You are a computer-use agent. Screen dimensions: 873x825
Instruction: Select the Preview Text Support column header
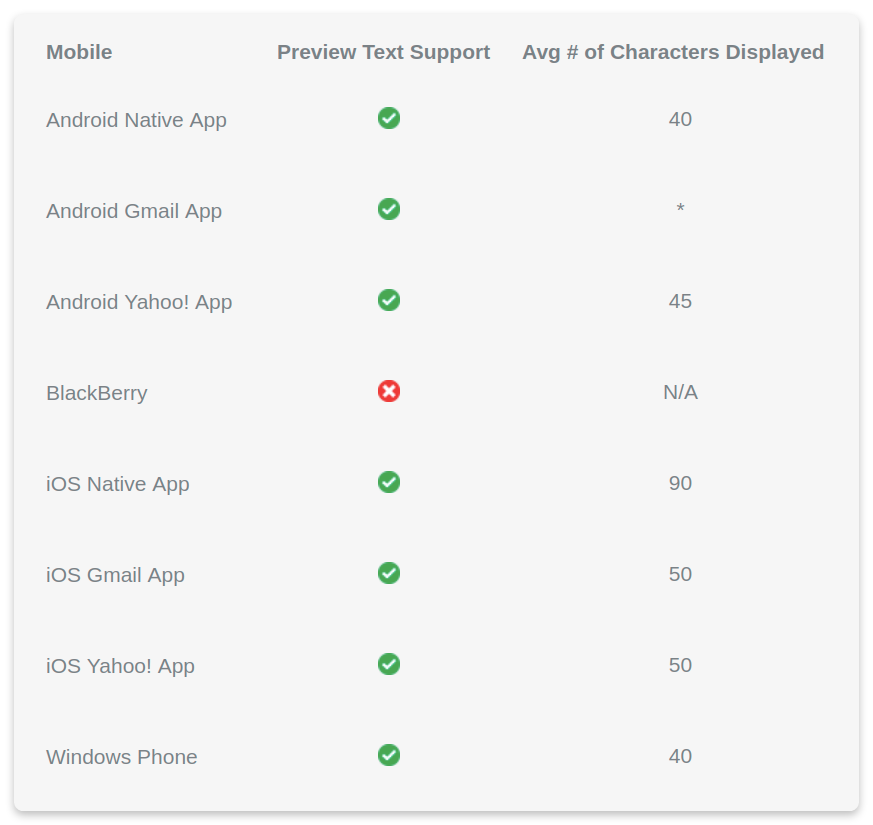[x=384, y=52]
